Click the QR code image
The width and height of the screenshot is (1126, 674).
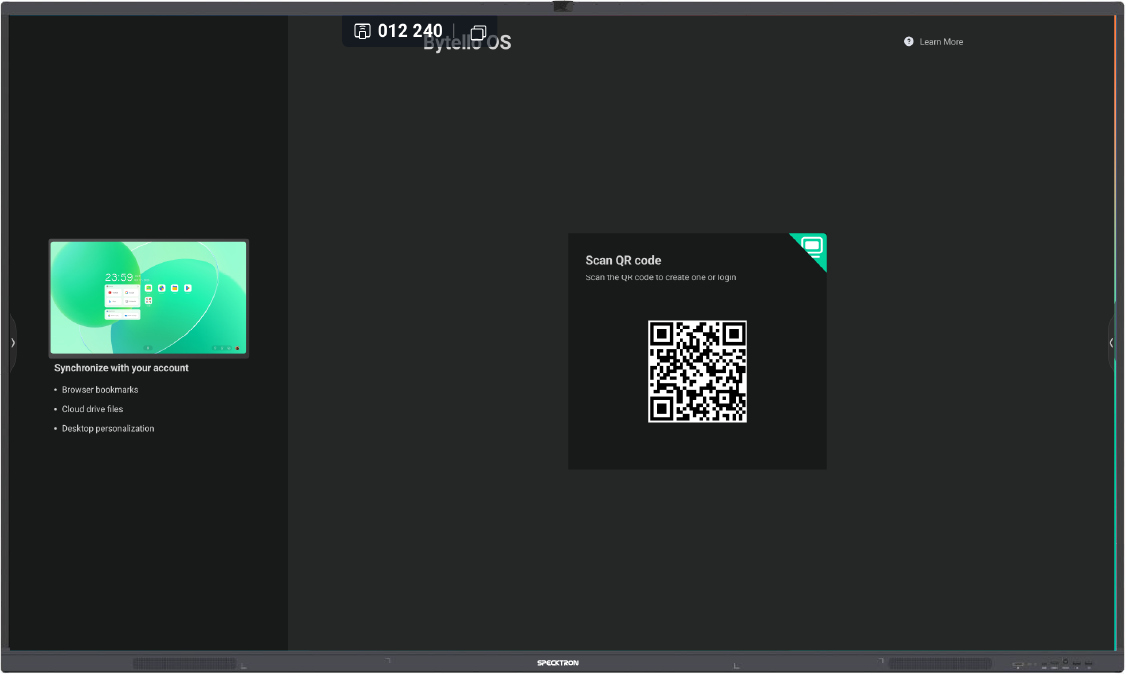697,371
